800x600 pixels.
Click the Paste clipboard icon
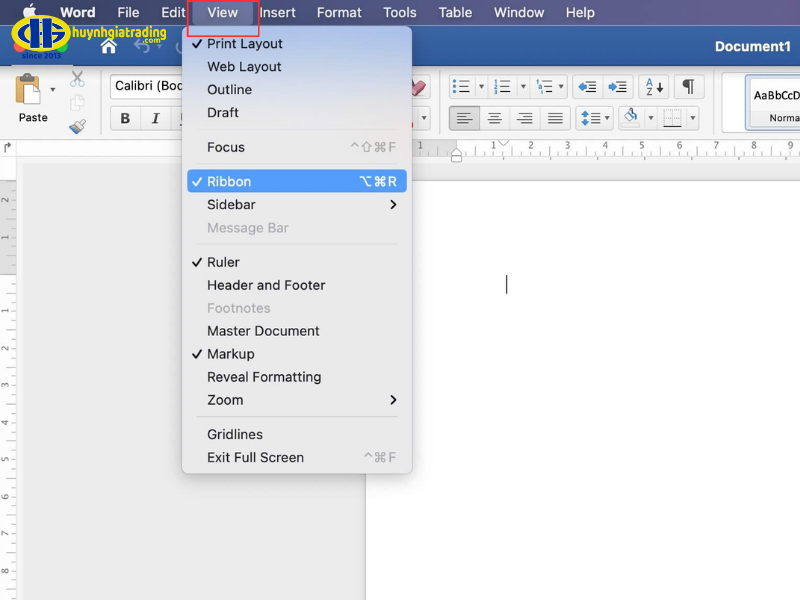pyautogui.click(x=28, y=90)
